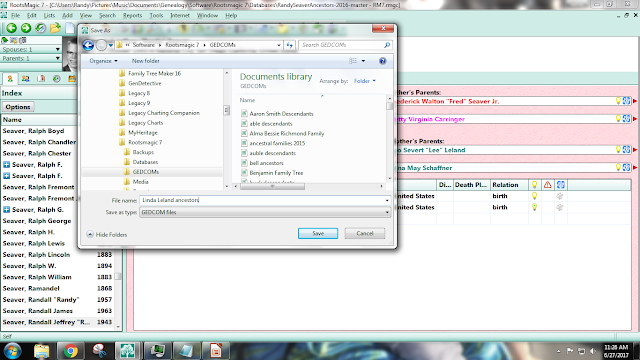The height and width of the screenshot is (360, 640).
Task: Open Windows Explorer from the taskbar
Action: 41,351
